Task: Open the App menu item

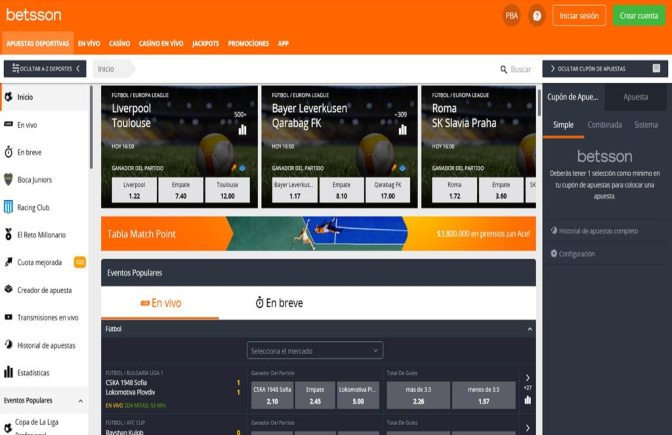Action: [x=283, y=43]
